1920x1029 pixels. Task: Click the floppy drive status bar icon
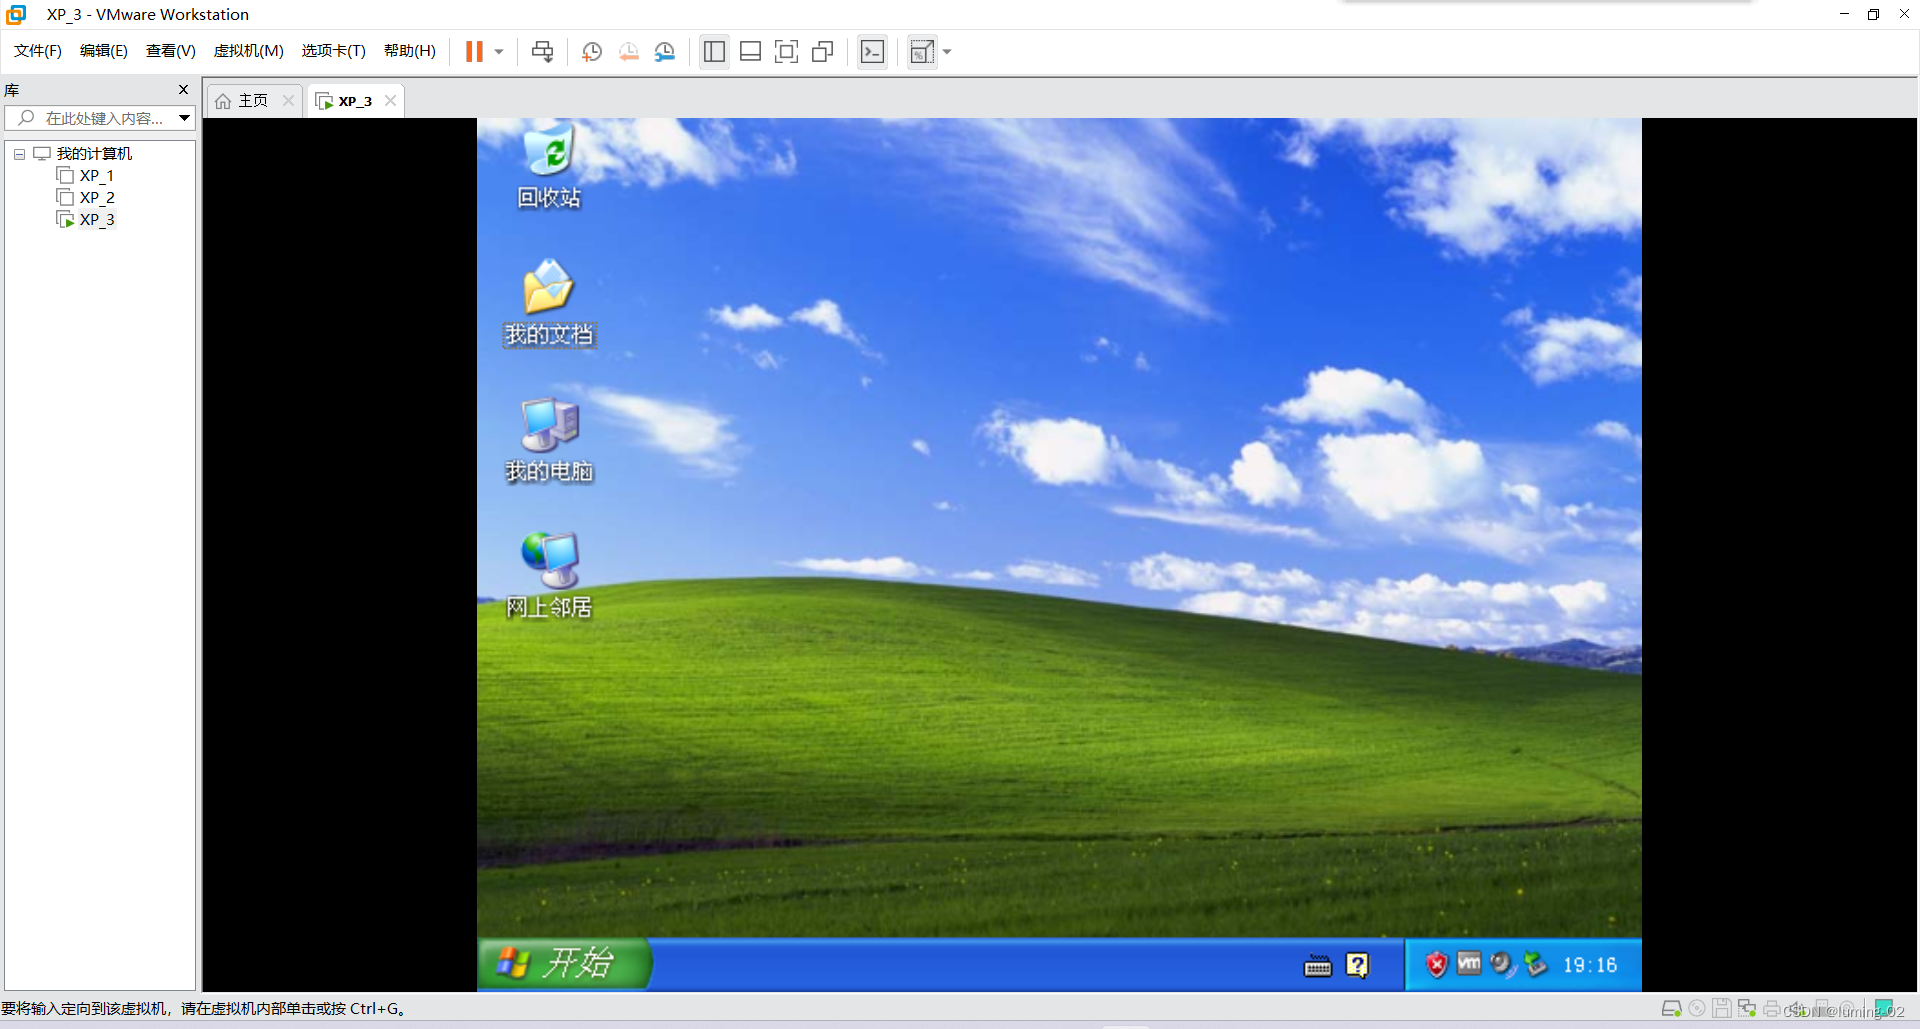click(x=1722, y=1009)
